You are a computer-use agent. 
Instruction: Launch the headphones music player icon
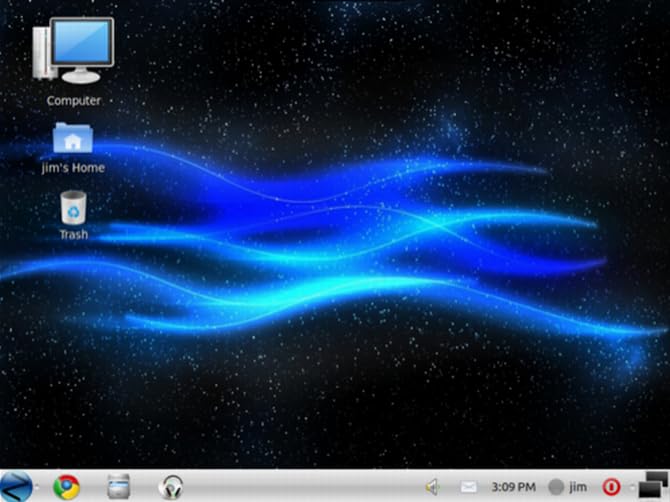pyautogui.click(x=171, y=487)
